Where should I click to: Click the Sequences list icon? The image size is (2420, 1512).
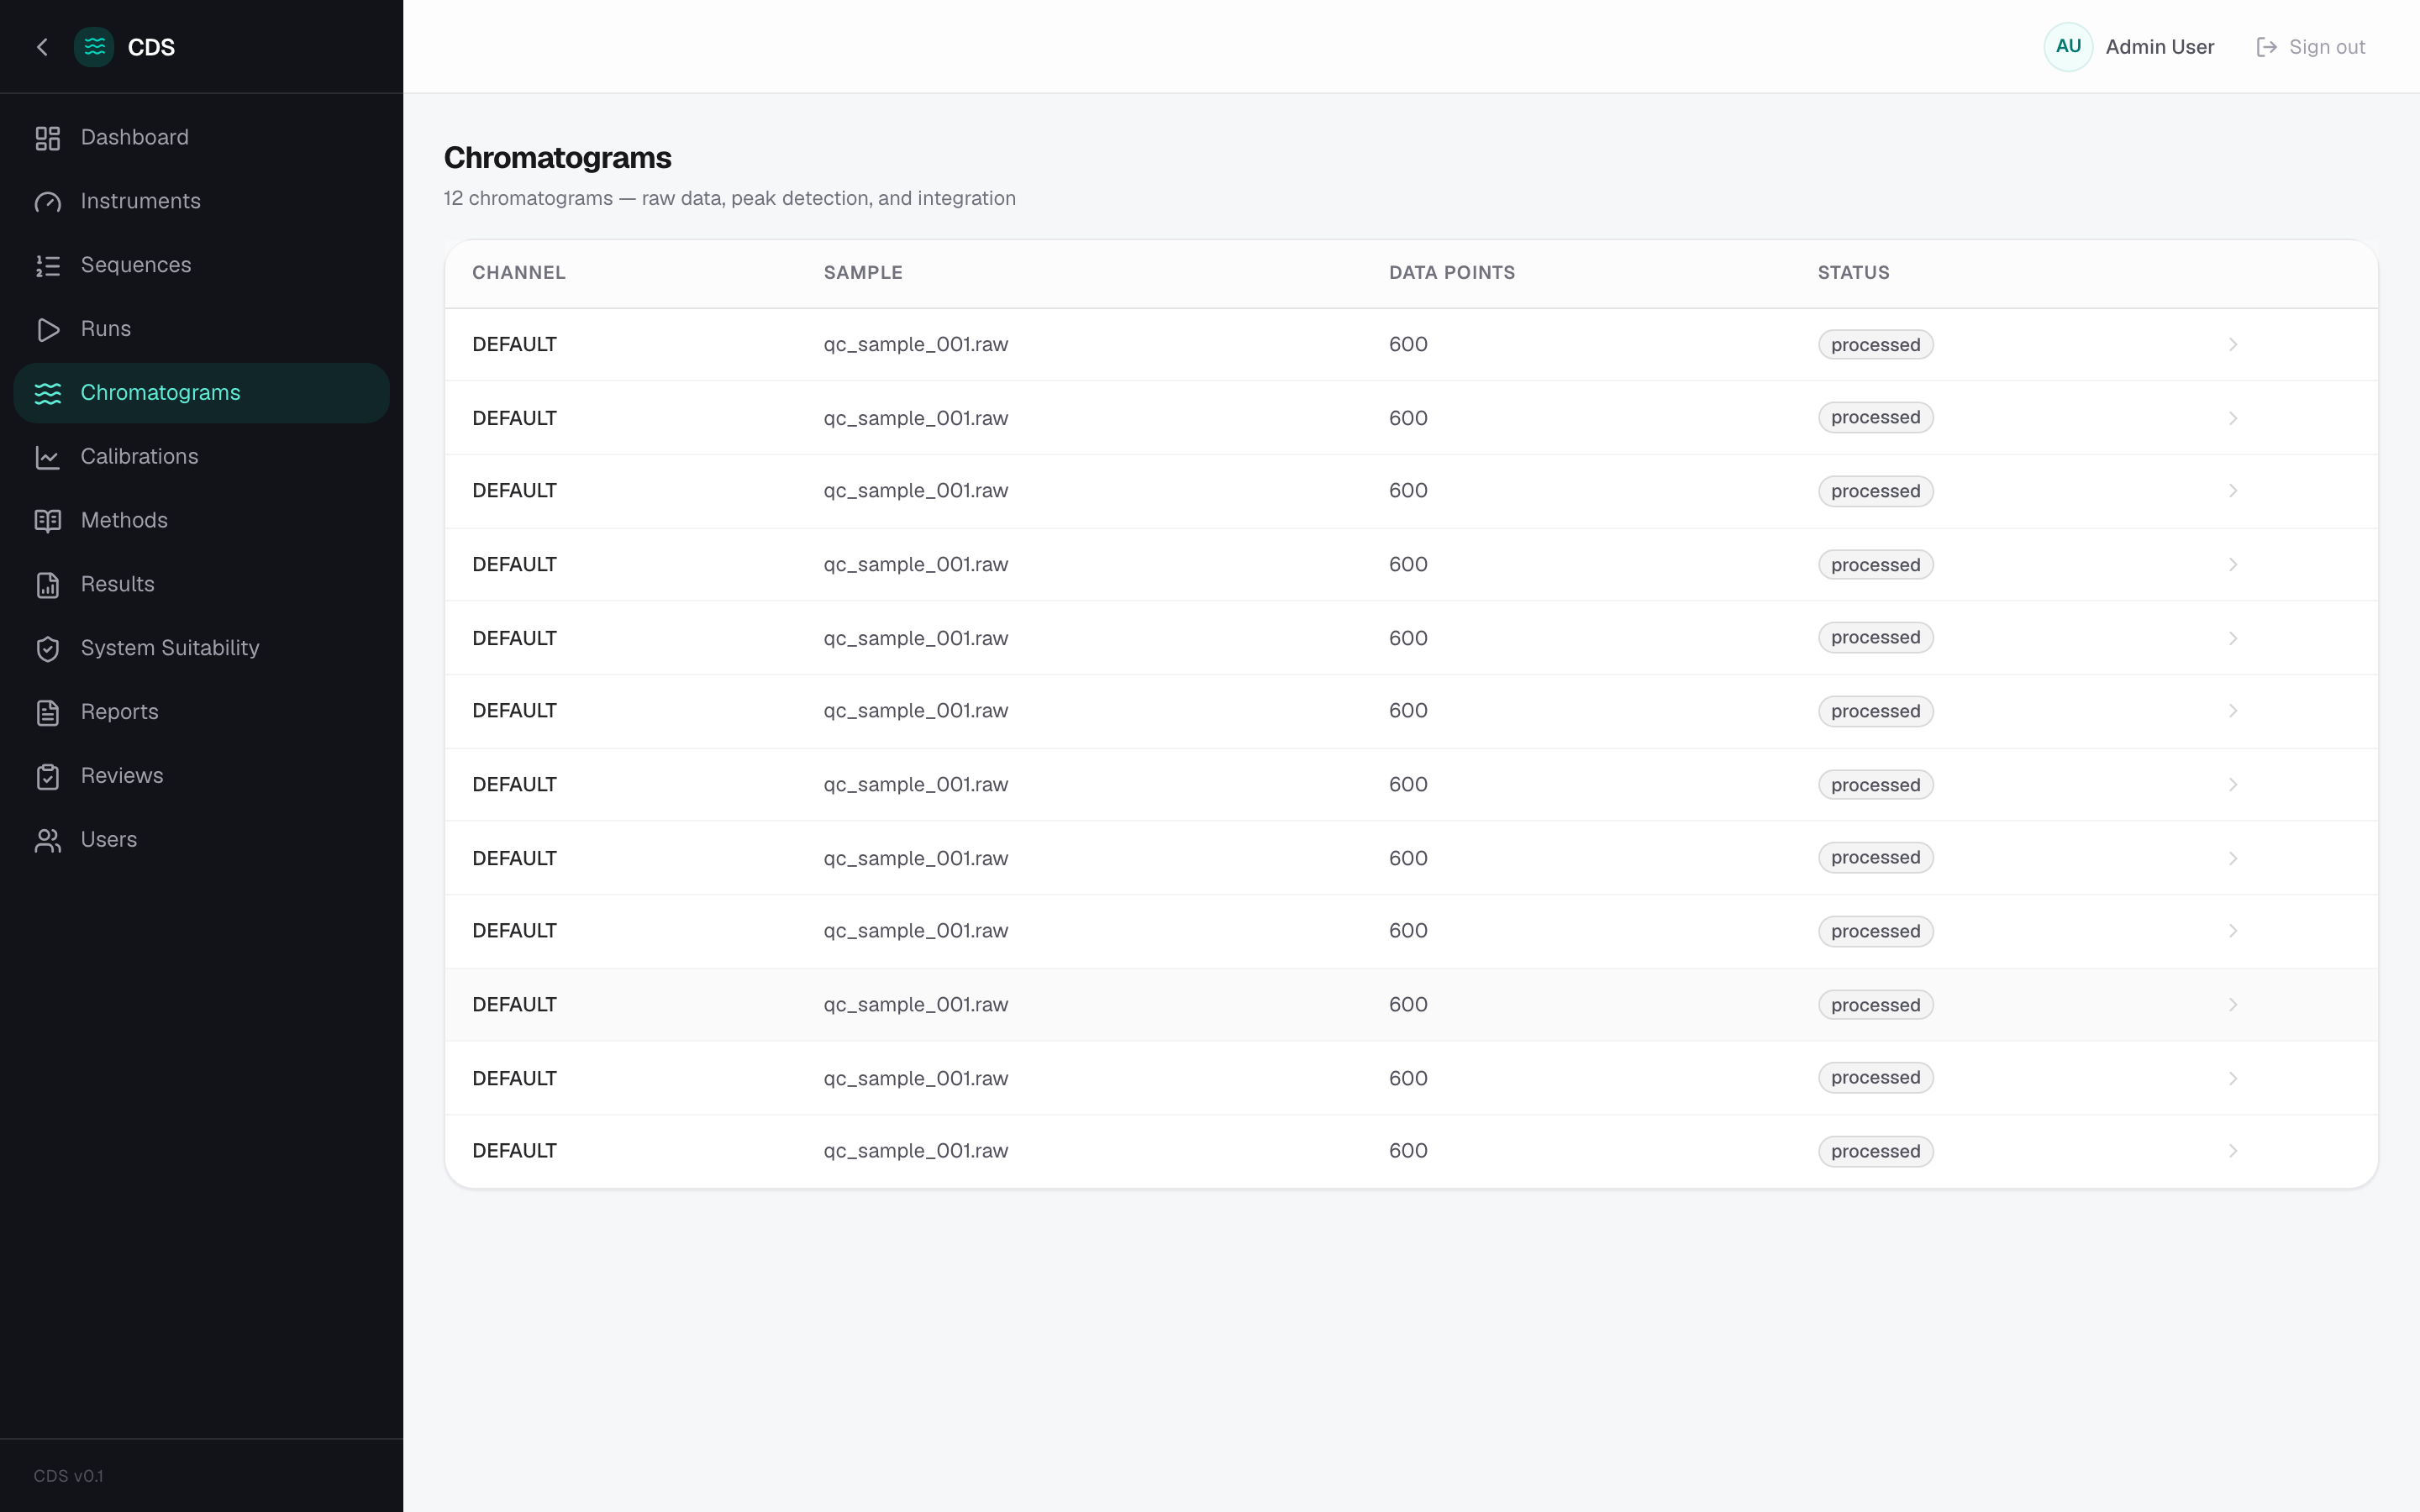tap(48, 266)
